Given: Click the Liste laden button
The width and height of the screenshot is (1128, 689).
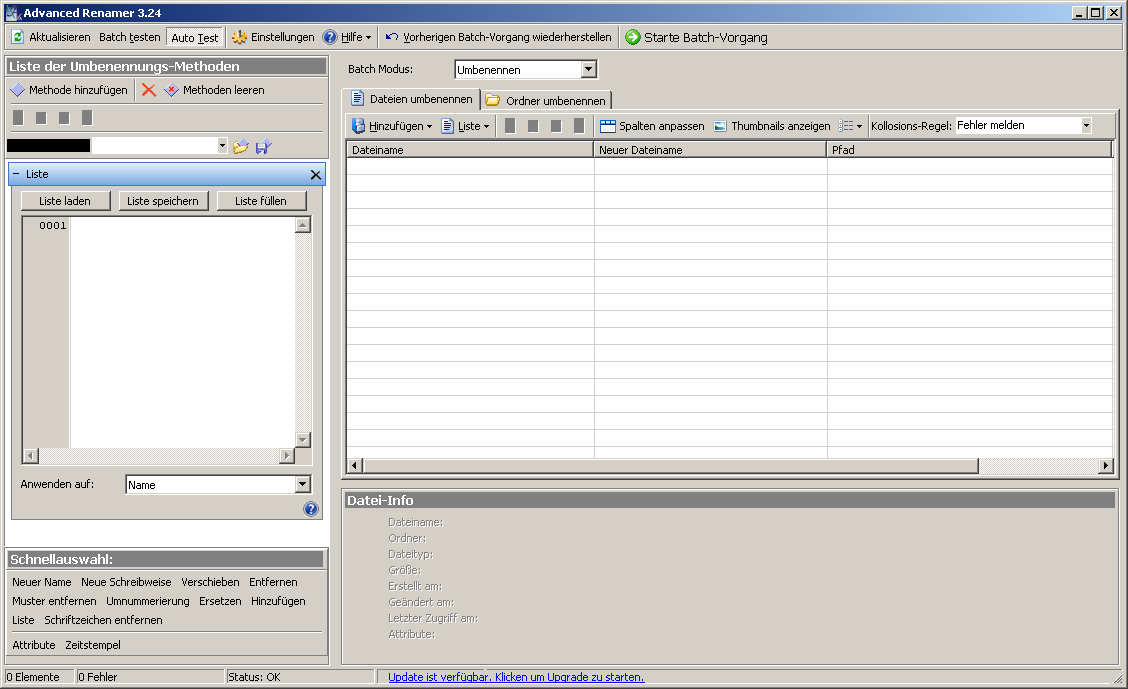Looking at the screenshot, I should pos(65,201).
